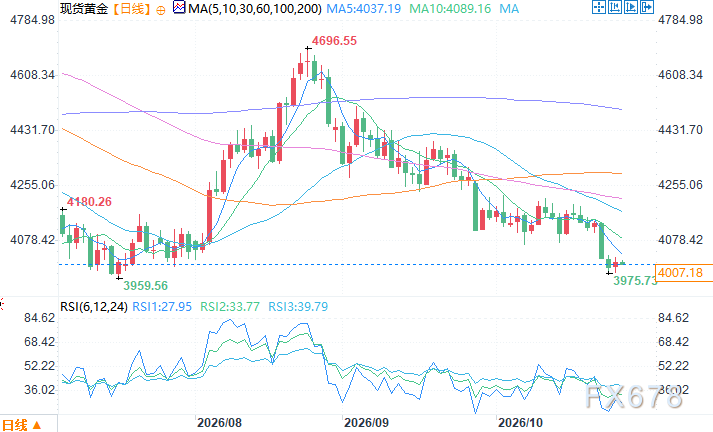Expand the 日线 period selector at bottom-left

[22, 425]
